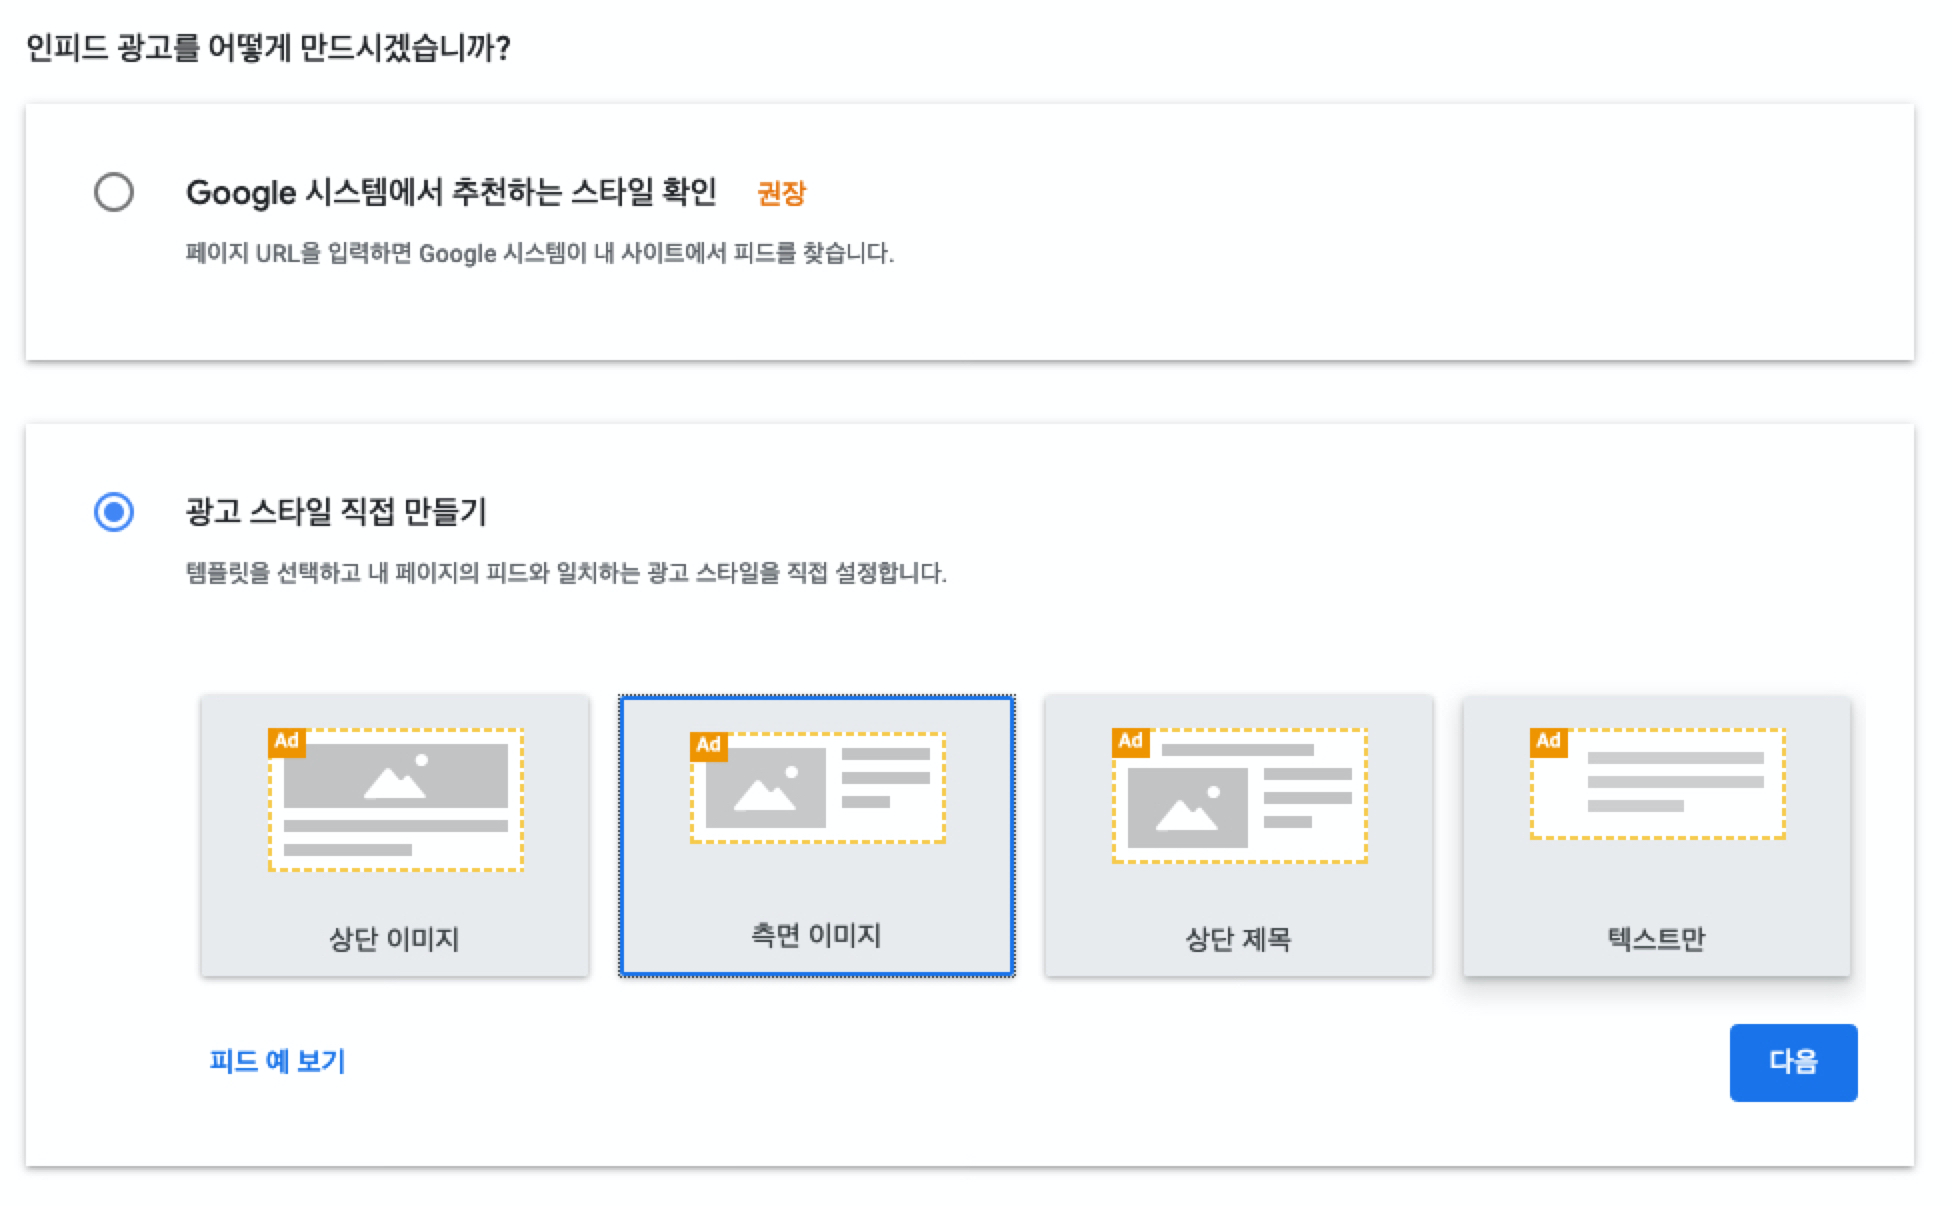The width and height of the screenshot is (1952, 1206).
Task: Click the '광고 스타일 직접 만들기' option title
Action: pyautogui.click(x=336, y=512)
